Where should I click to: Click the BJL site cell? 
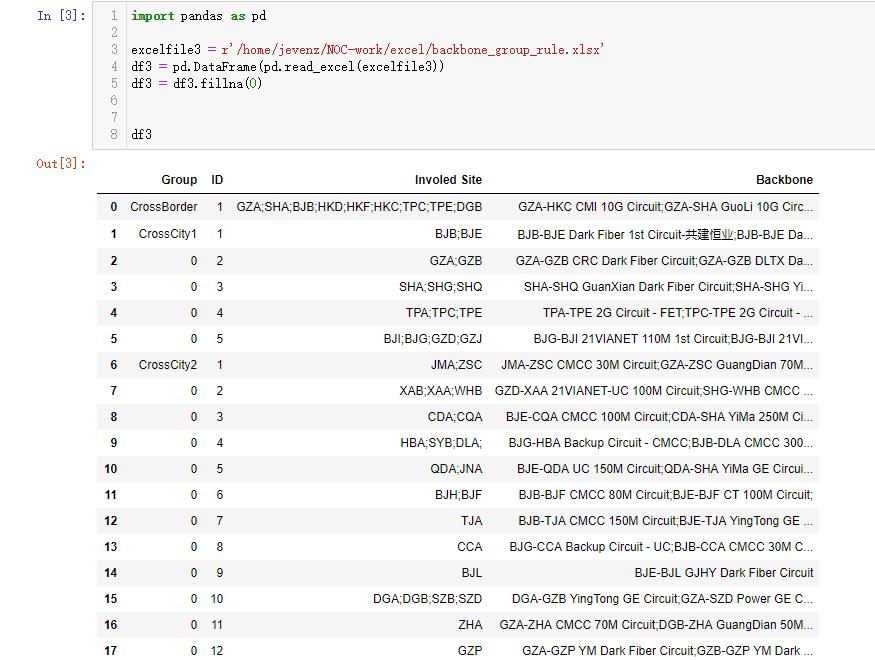pos(472,573)
